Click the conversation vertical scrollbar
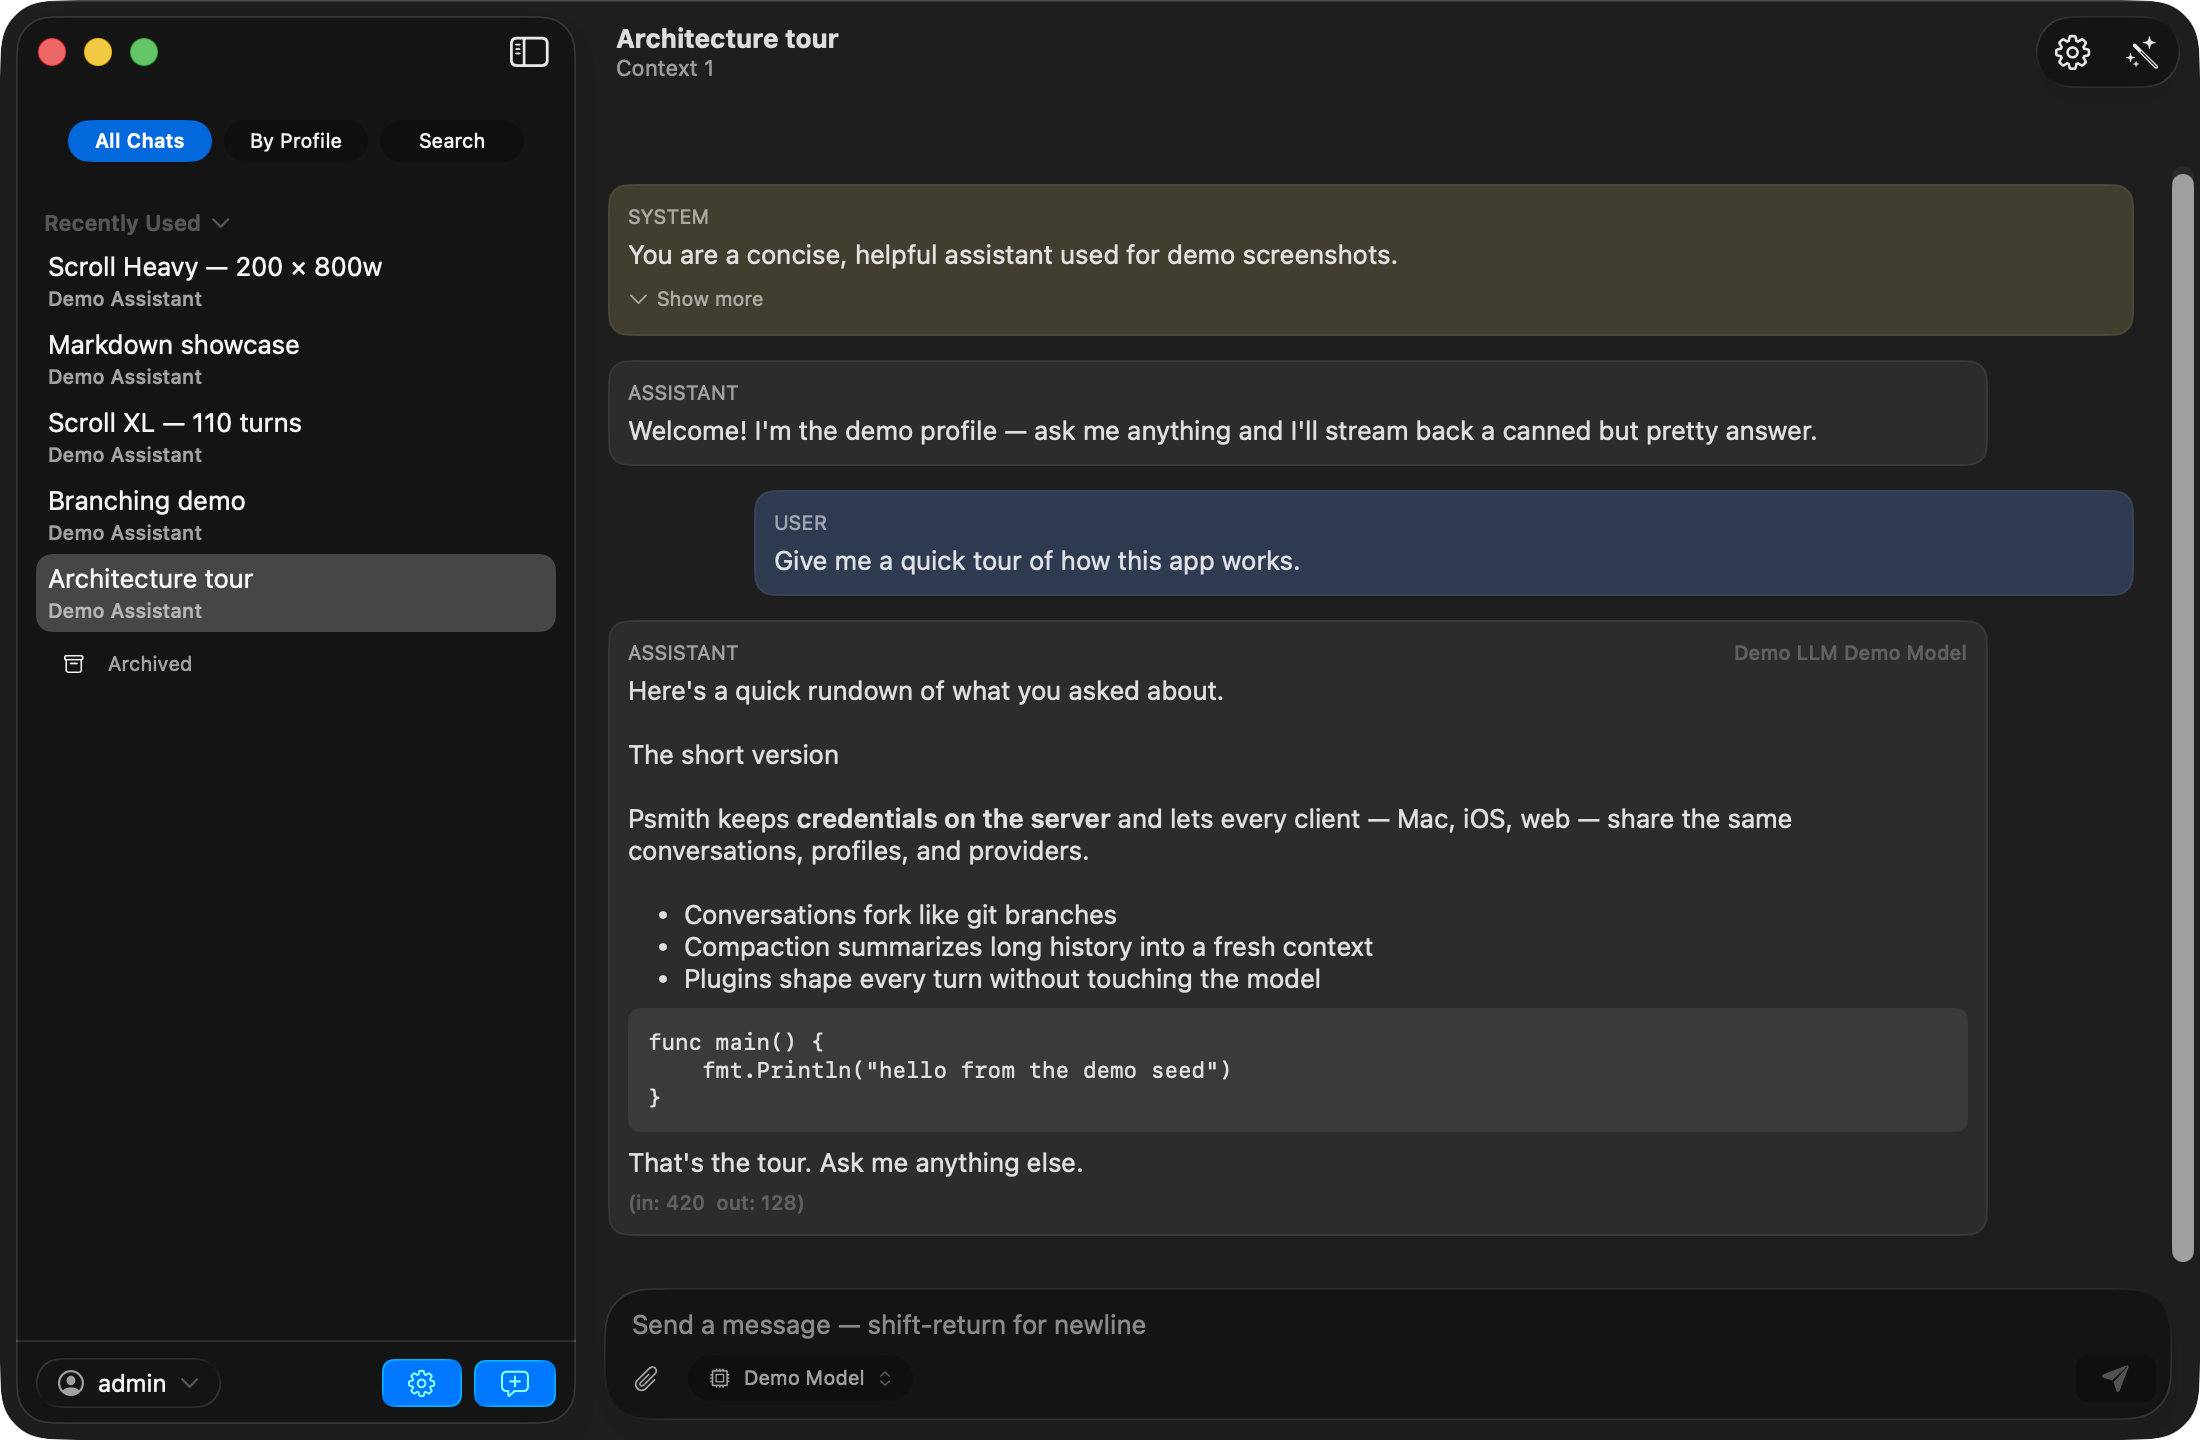This screenshot has width=2200, height=1440. pyautogui.click(x=2182, y=718)
